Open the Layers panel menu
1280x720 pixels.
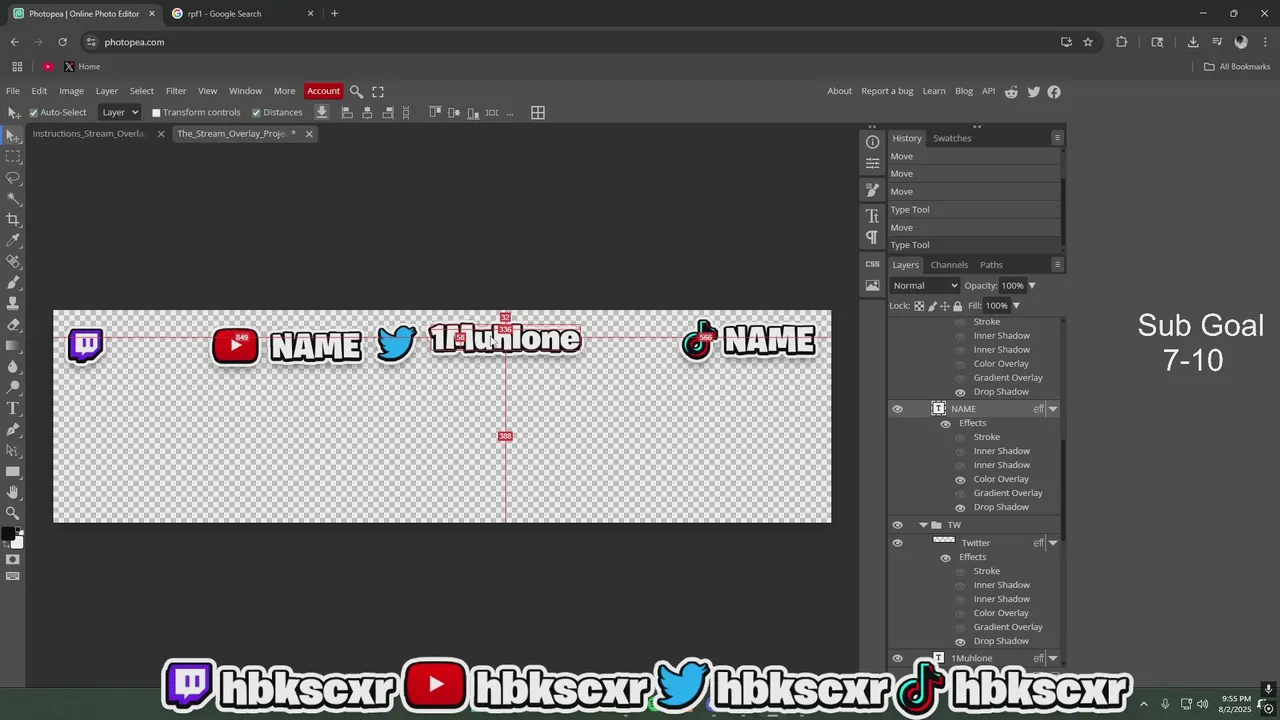(1057, 265)
